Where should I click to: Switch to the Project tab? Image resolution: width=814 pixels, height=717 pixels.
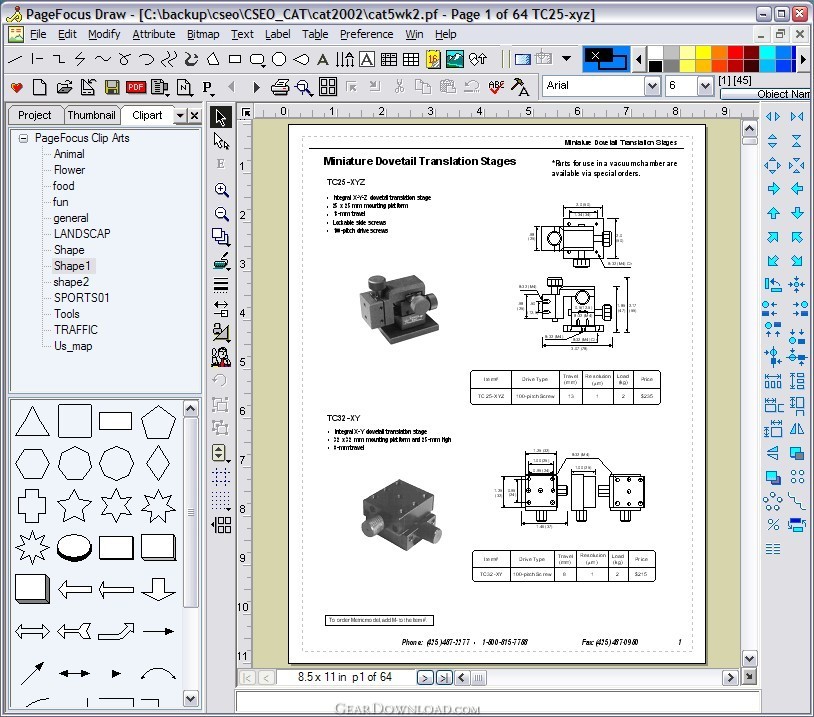pyautogui.click(x=35, y=115)
